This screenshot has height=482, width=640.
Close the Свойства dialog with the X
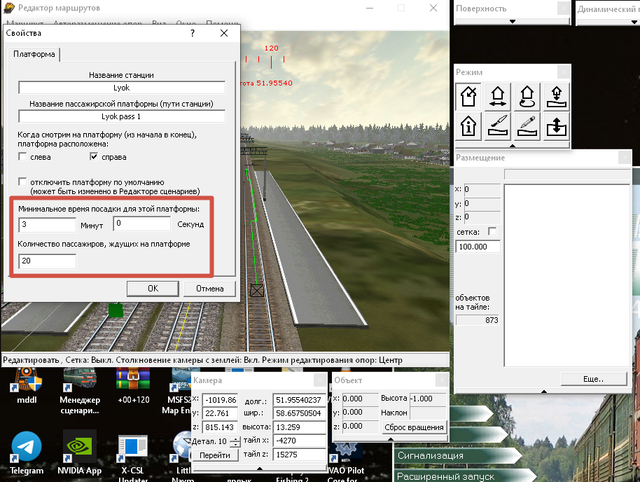coord(224,33)
